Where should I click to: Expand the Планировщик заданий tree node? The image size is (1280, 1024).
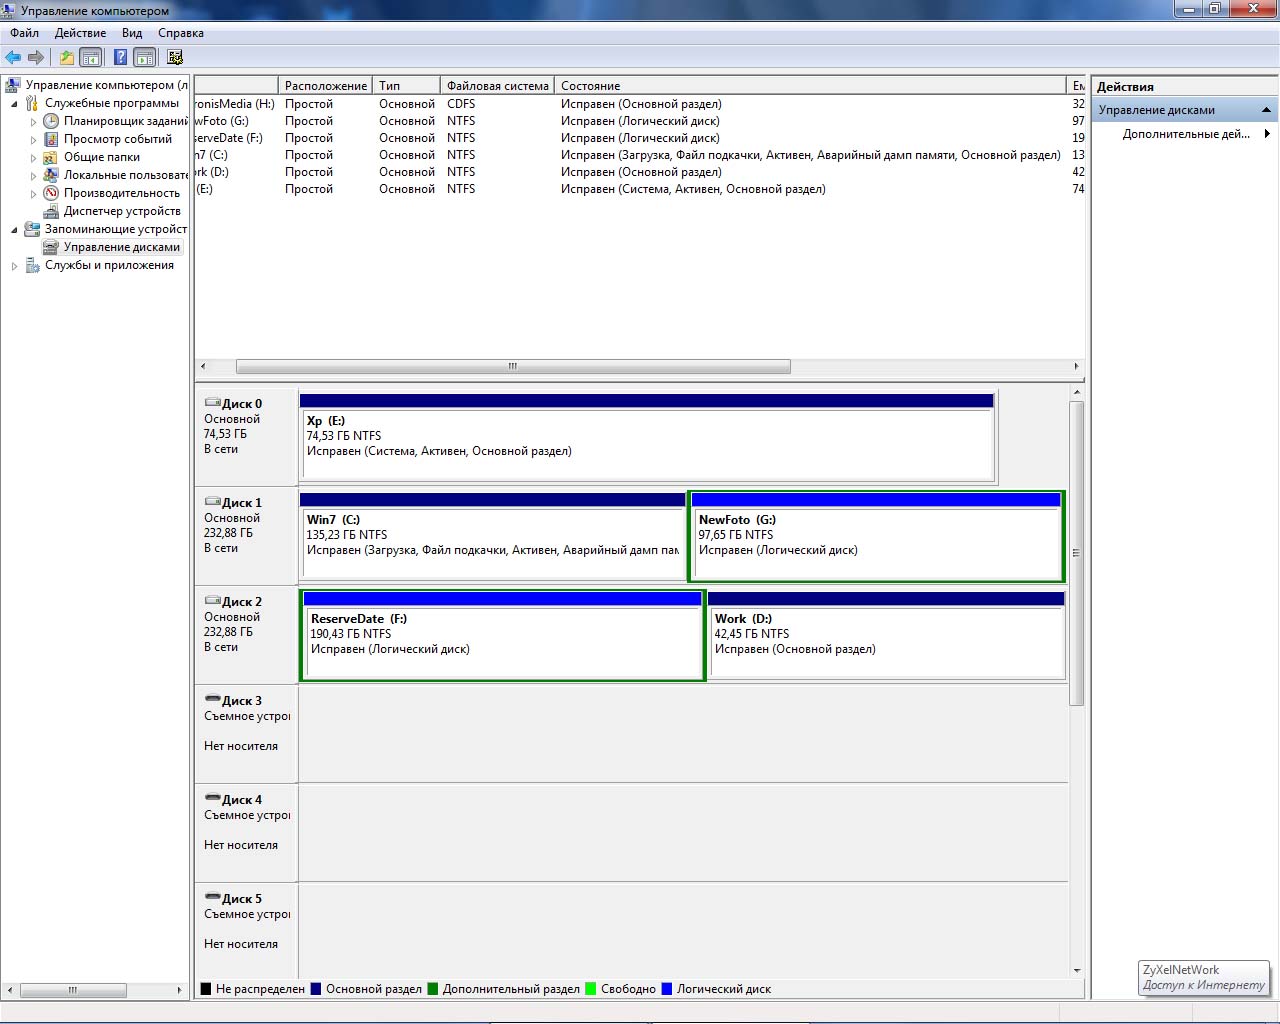33,122
